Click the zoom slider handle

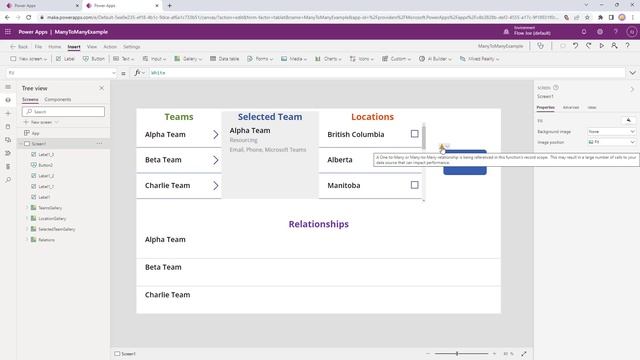tap(457, 353)
